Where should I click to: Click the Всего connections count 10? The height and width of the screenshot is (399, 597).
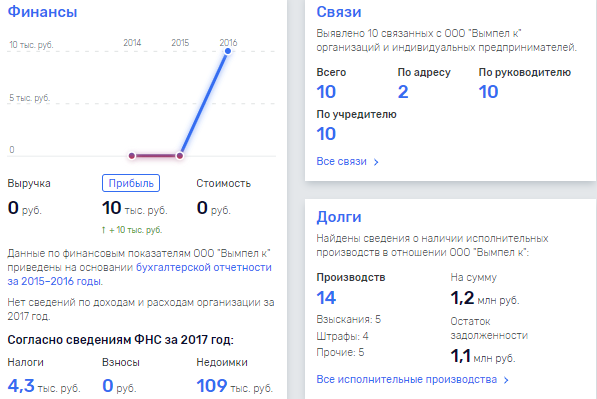tap(326, 92)
